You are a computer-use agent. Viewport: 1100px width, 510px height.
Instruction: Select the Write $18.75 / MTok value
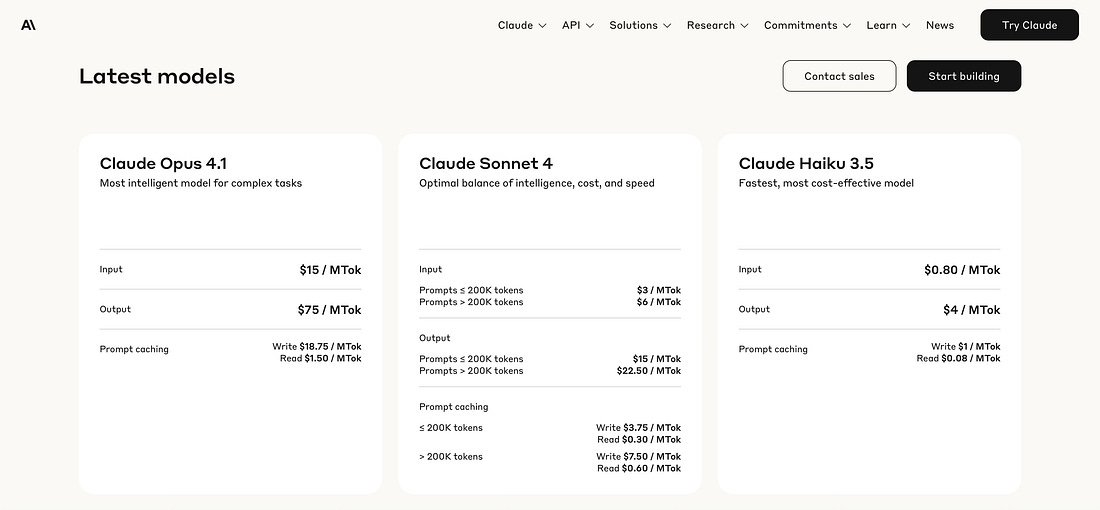pyautogui.click(x=317, y=347)
